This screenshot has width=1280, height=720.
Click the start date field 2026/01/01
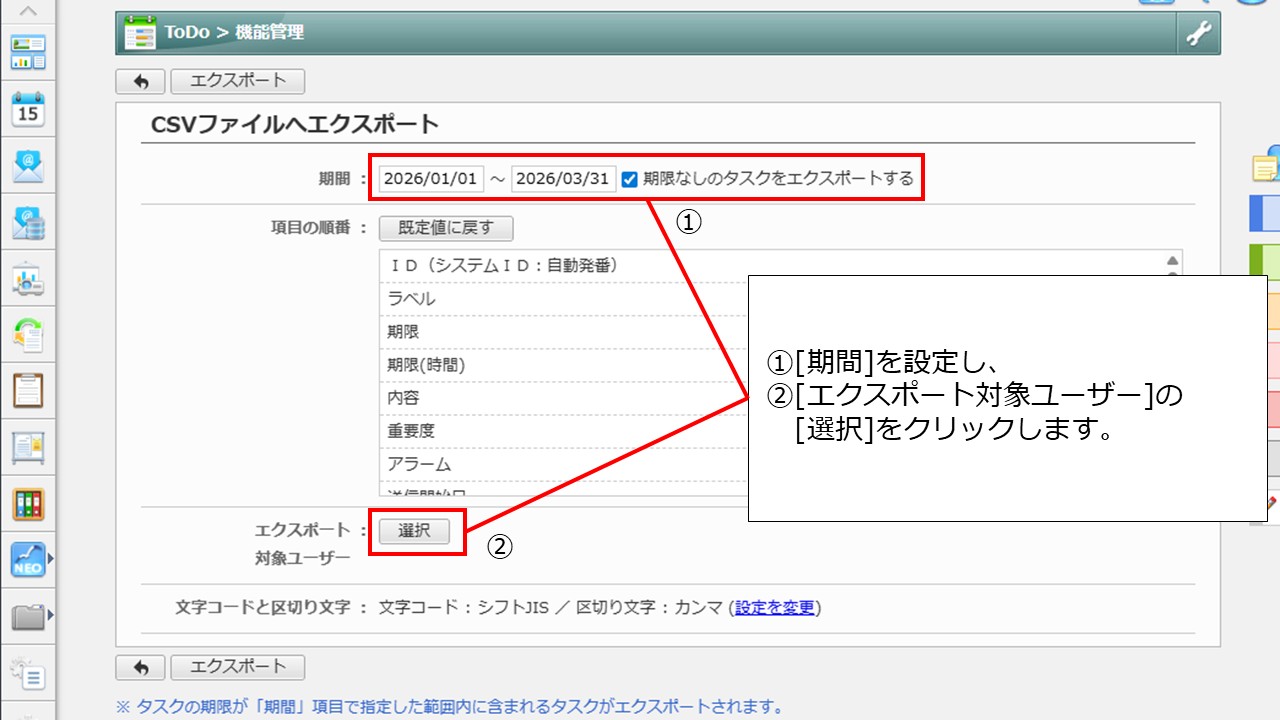point(431,180)
